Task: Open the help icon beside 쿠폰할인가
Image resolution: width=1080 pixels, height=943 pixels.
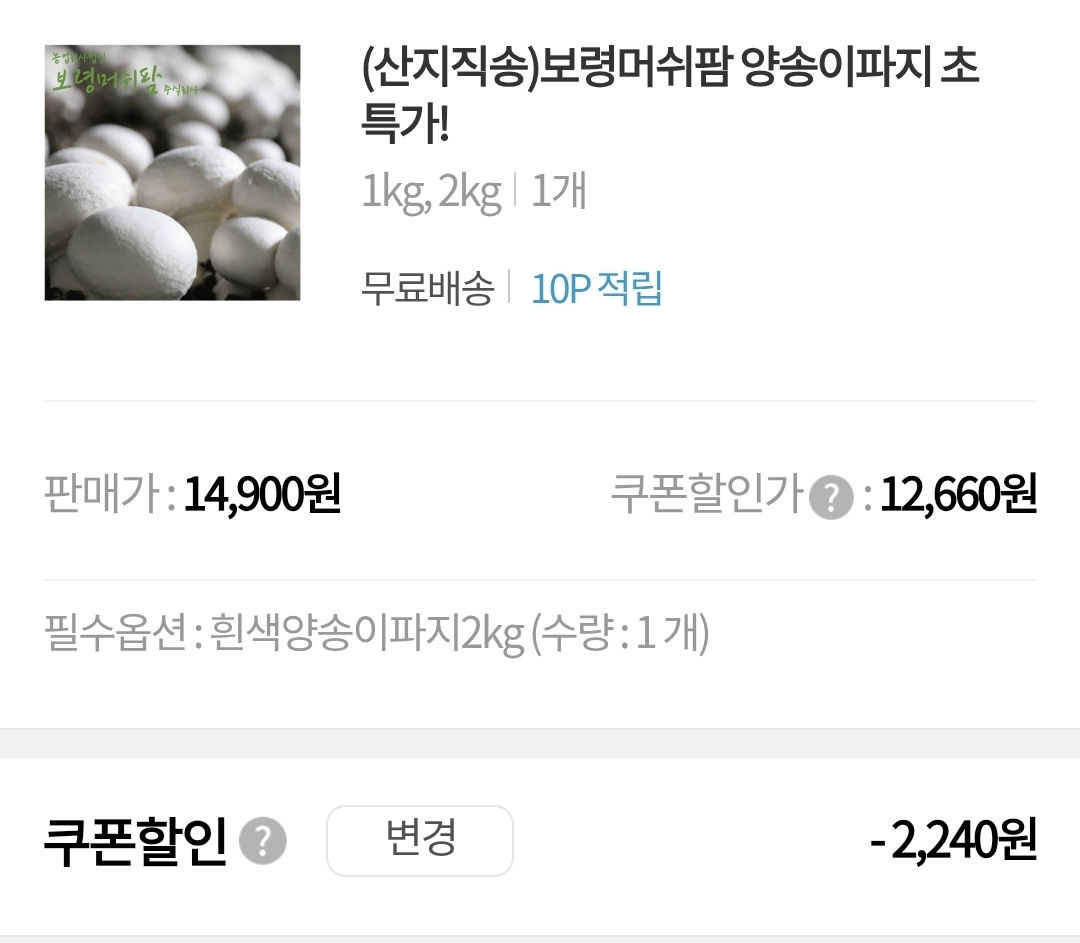Action: (831, 497)
